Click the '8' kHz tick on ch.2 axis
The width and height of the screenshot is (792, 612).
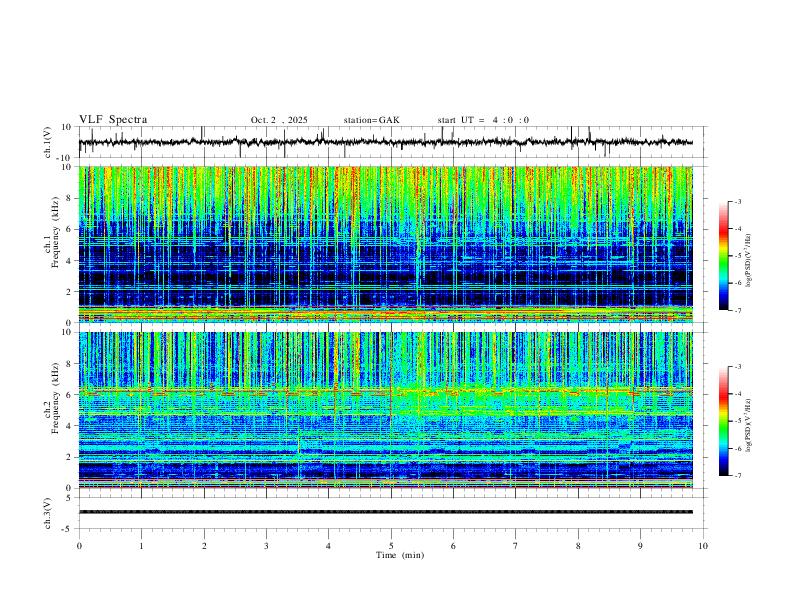pyautogui.click(x=69, y=364)
